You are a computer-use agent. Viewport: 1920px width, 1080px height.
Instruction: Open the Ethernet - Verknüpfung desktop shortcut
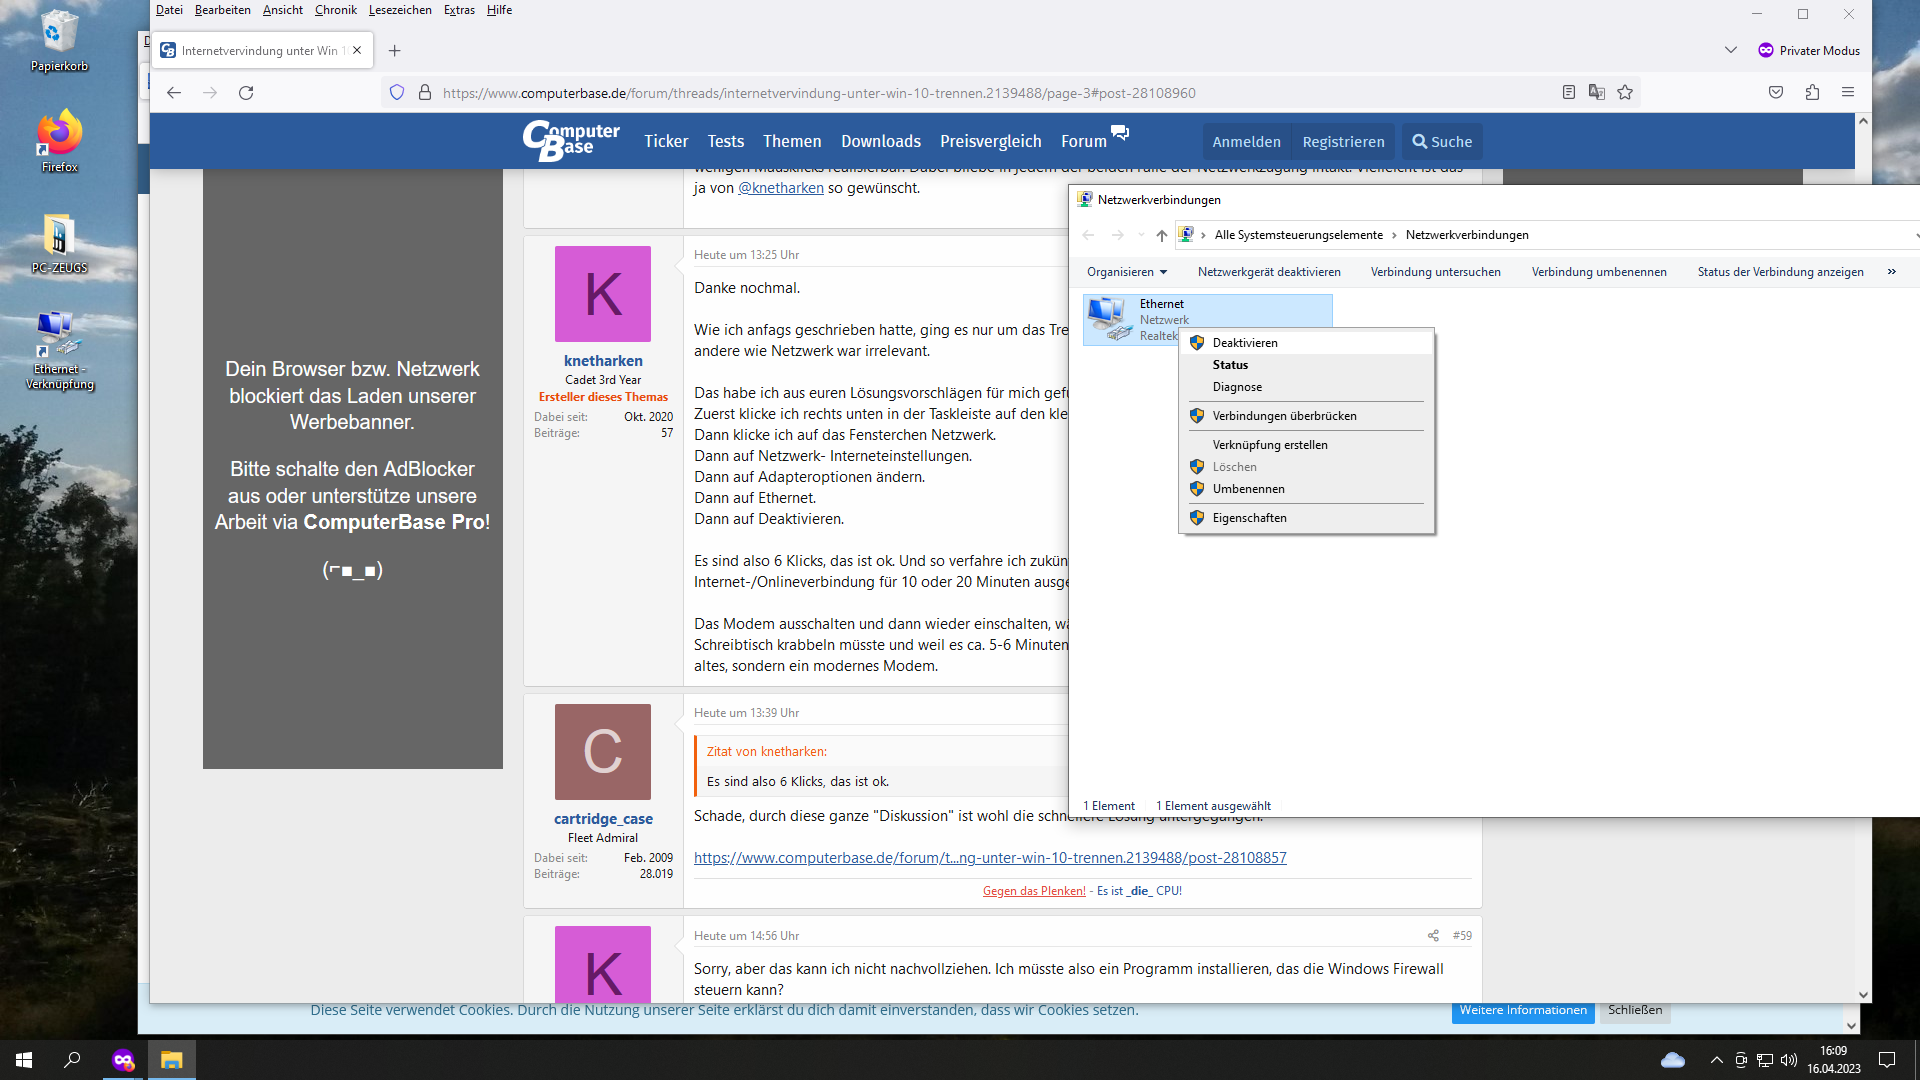pyautogui.click(x=59, y=350)
